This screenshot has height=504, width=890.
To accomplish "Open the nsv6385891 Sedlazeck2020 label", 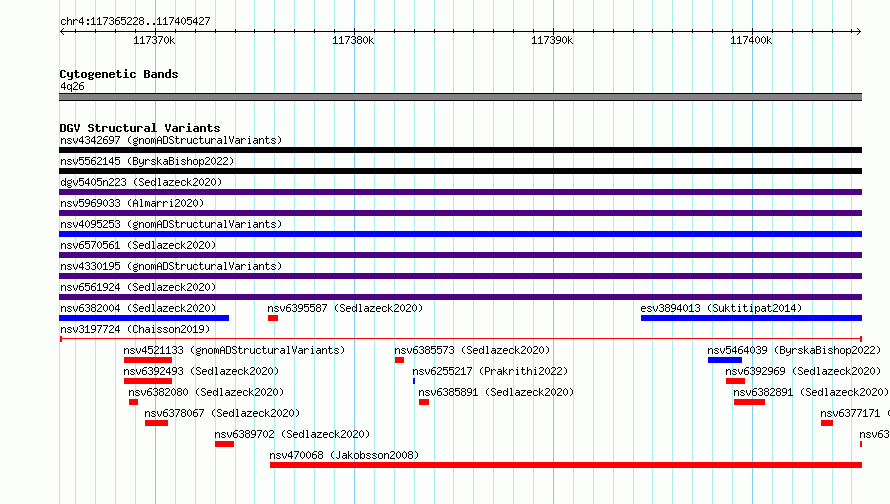I will pyautogui.click(x=496, y=392).
